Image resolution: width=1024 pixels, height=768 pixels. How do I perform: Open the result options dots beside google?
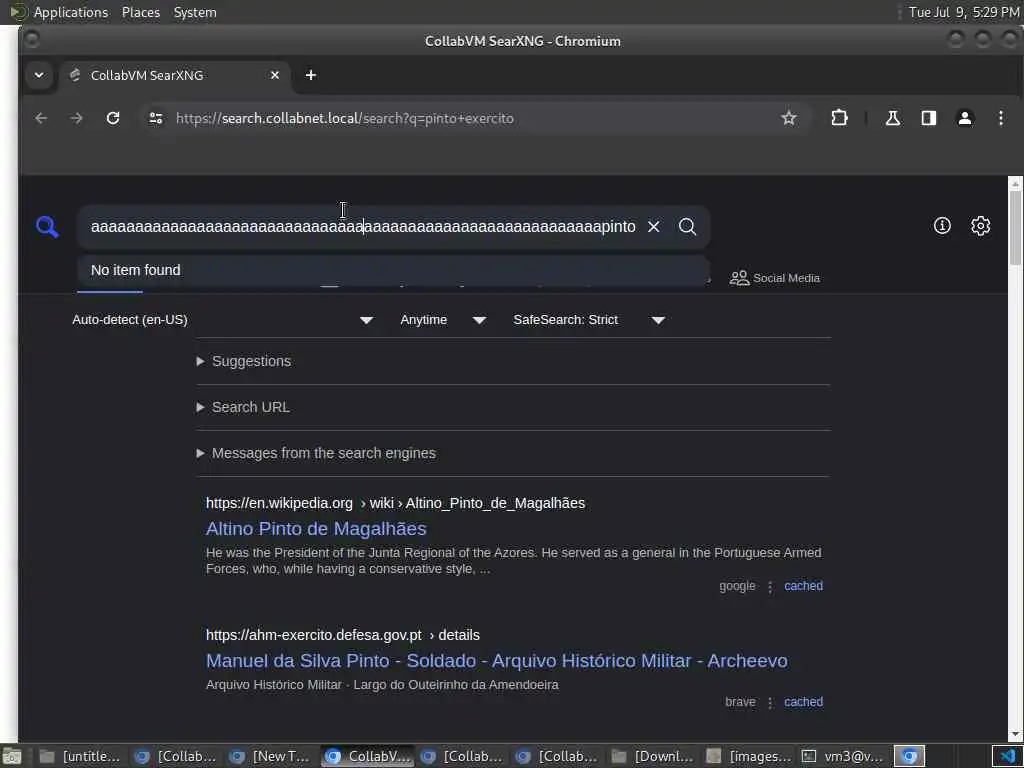tap(770, 587)
